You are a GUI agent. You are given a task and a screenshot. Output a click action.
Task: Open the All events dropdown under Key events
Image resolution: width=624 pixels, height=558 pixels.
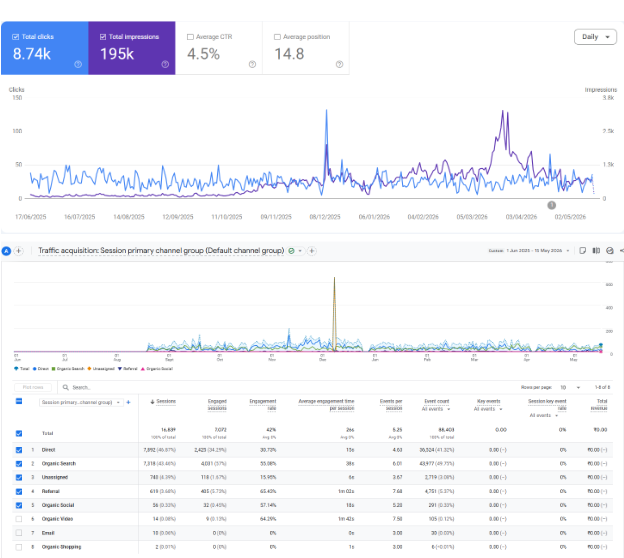(488, 409)
